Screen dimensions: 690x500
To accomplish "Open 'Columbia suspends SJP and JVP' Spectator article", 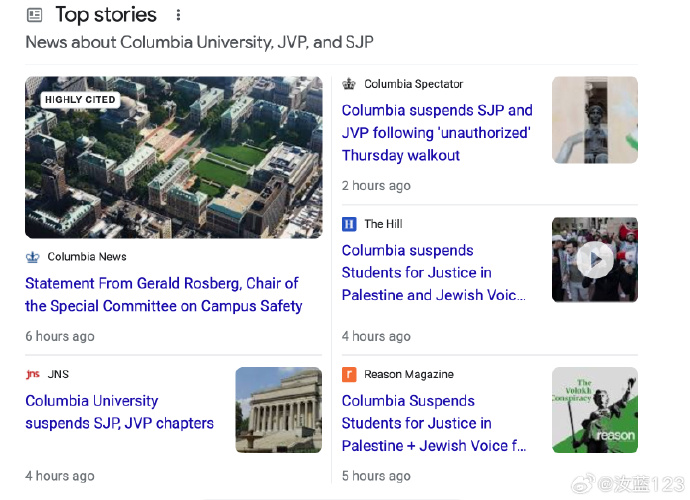I will click(x=437, y=133).
